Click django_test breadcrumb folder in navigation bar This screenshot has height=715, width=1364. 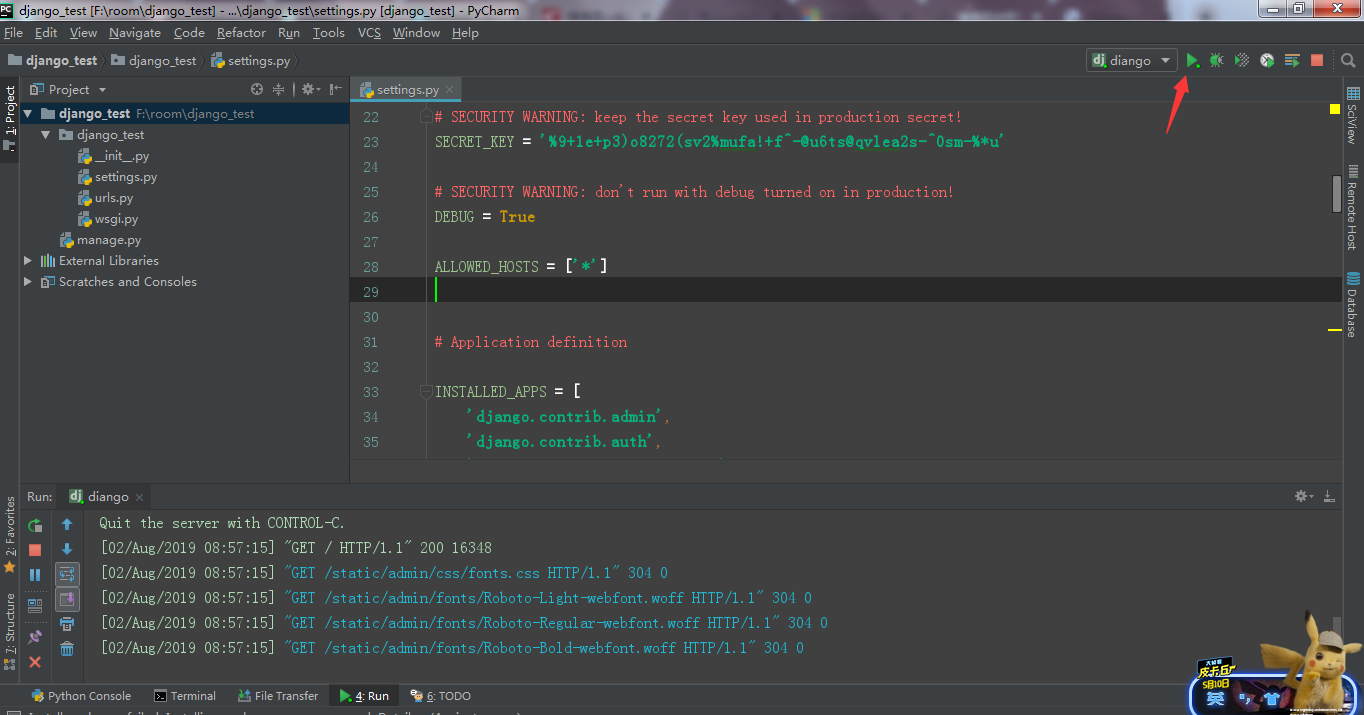154,61
